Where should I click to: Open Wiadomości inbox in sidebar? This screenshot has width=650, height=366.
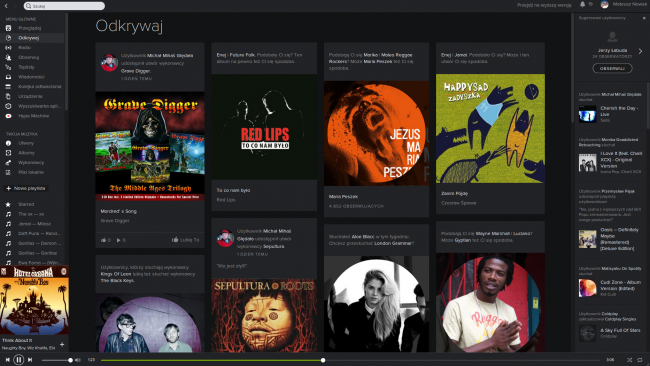(x=31, y=77)
